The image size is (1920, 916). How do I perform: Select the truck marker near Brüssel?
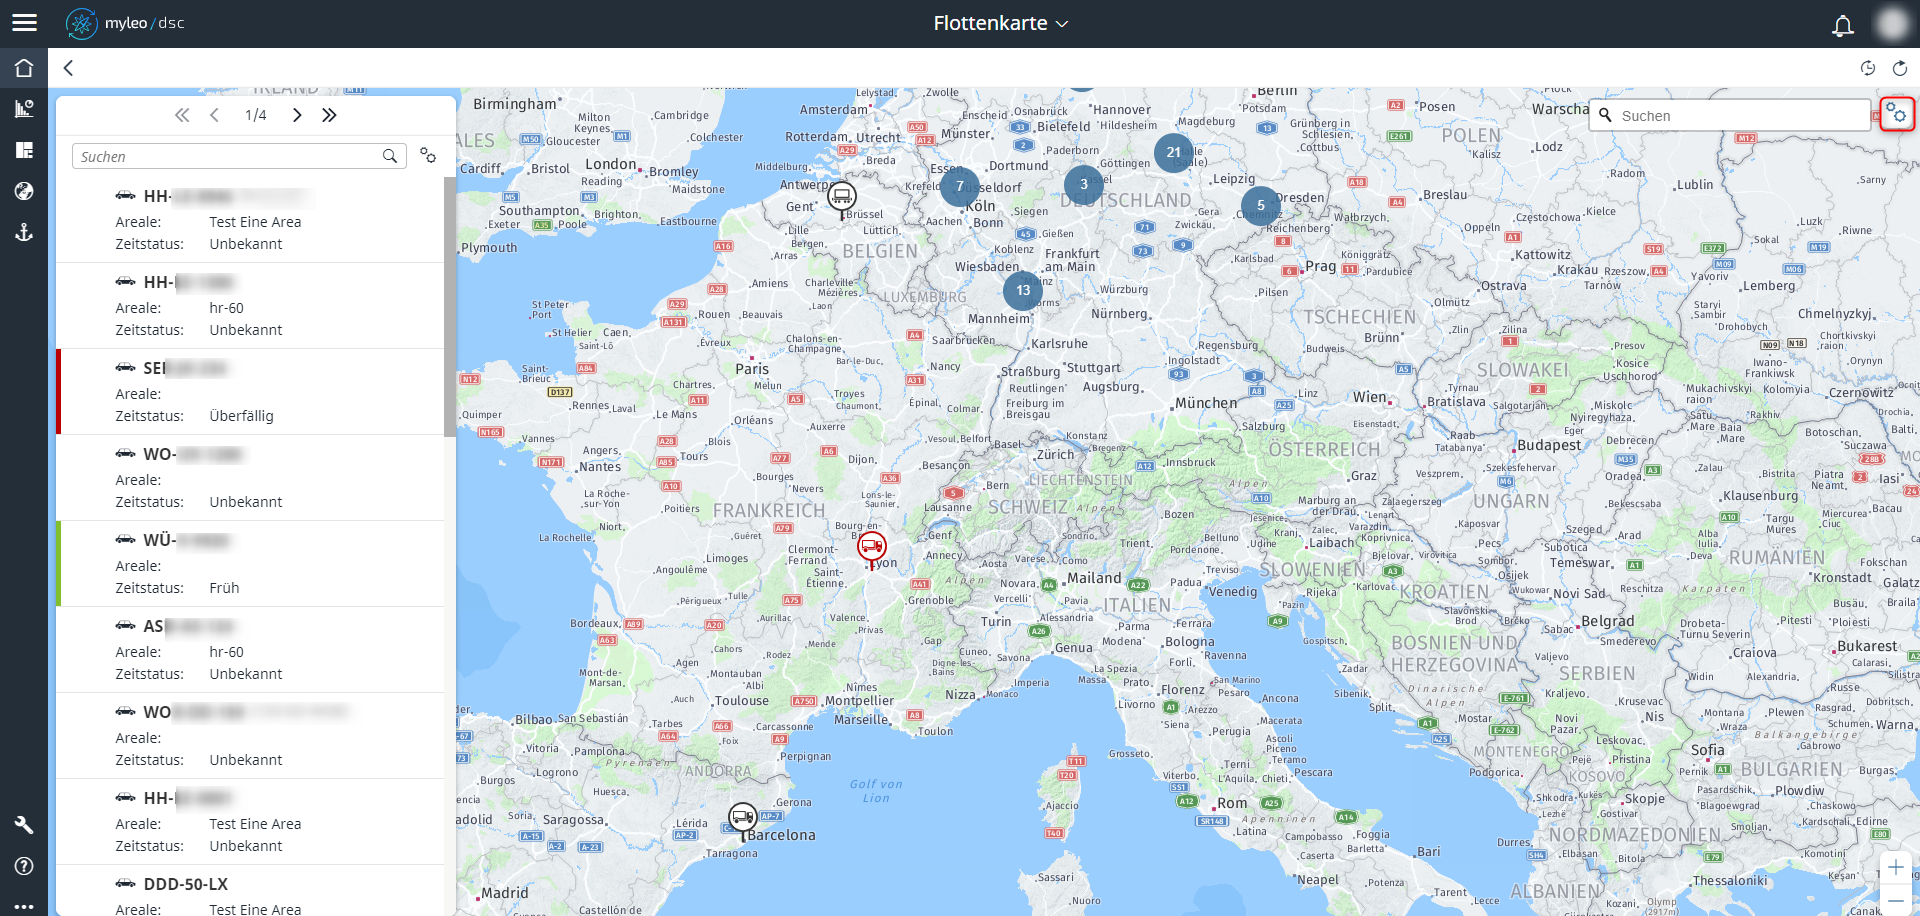pos(843,199)
